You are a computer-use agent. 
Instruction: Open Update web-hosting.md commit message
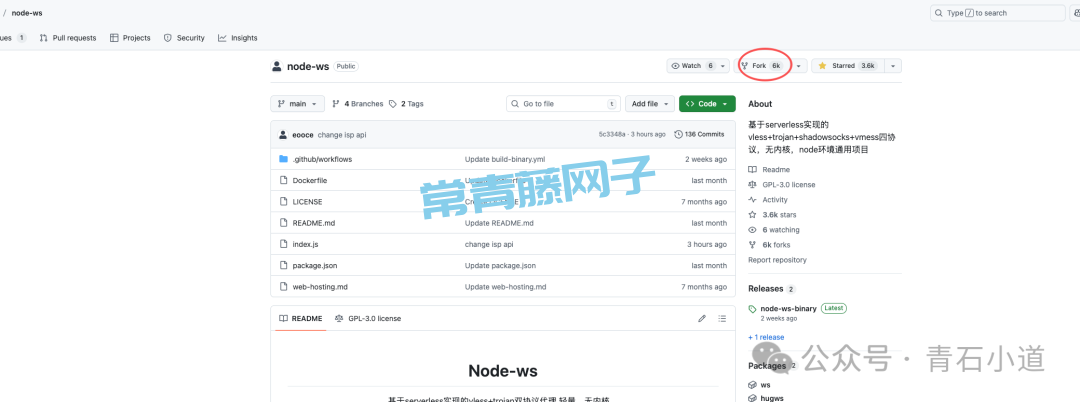click(x=506, y=287)
